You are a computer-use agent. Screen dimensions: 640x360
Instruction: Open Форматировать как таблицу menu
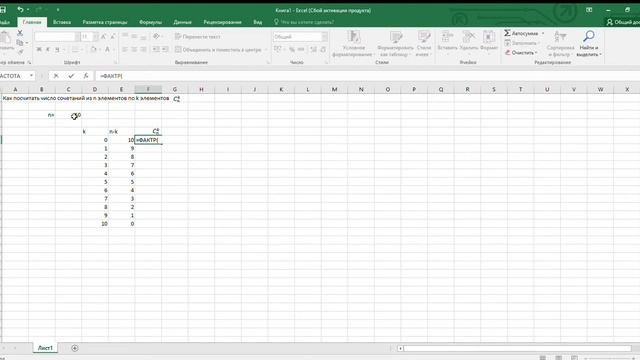point(395,43)
